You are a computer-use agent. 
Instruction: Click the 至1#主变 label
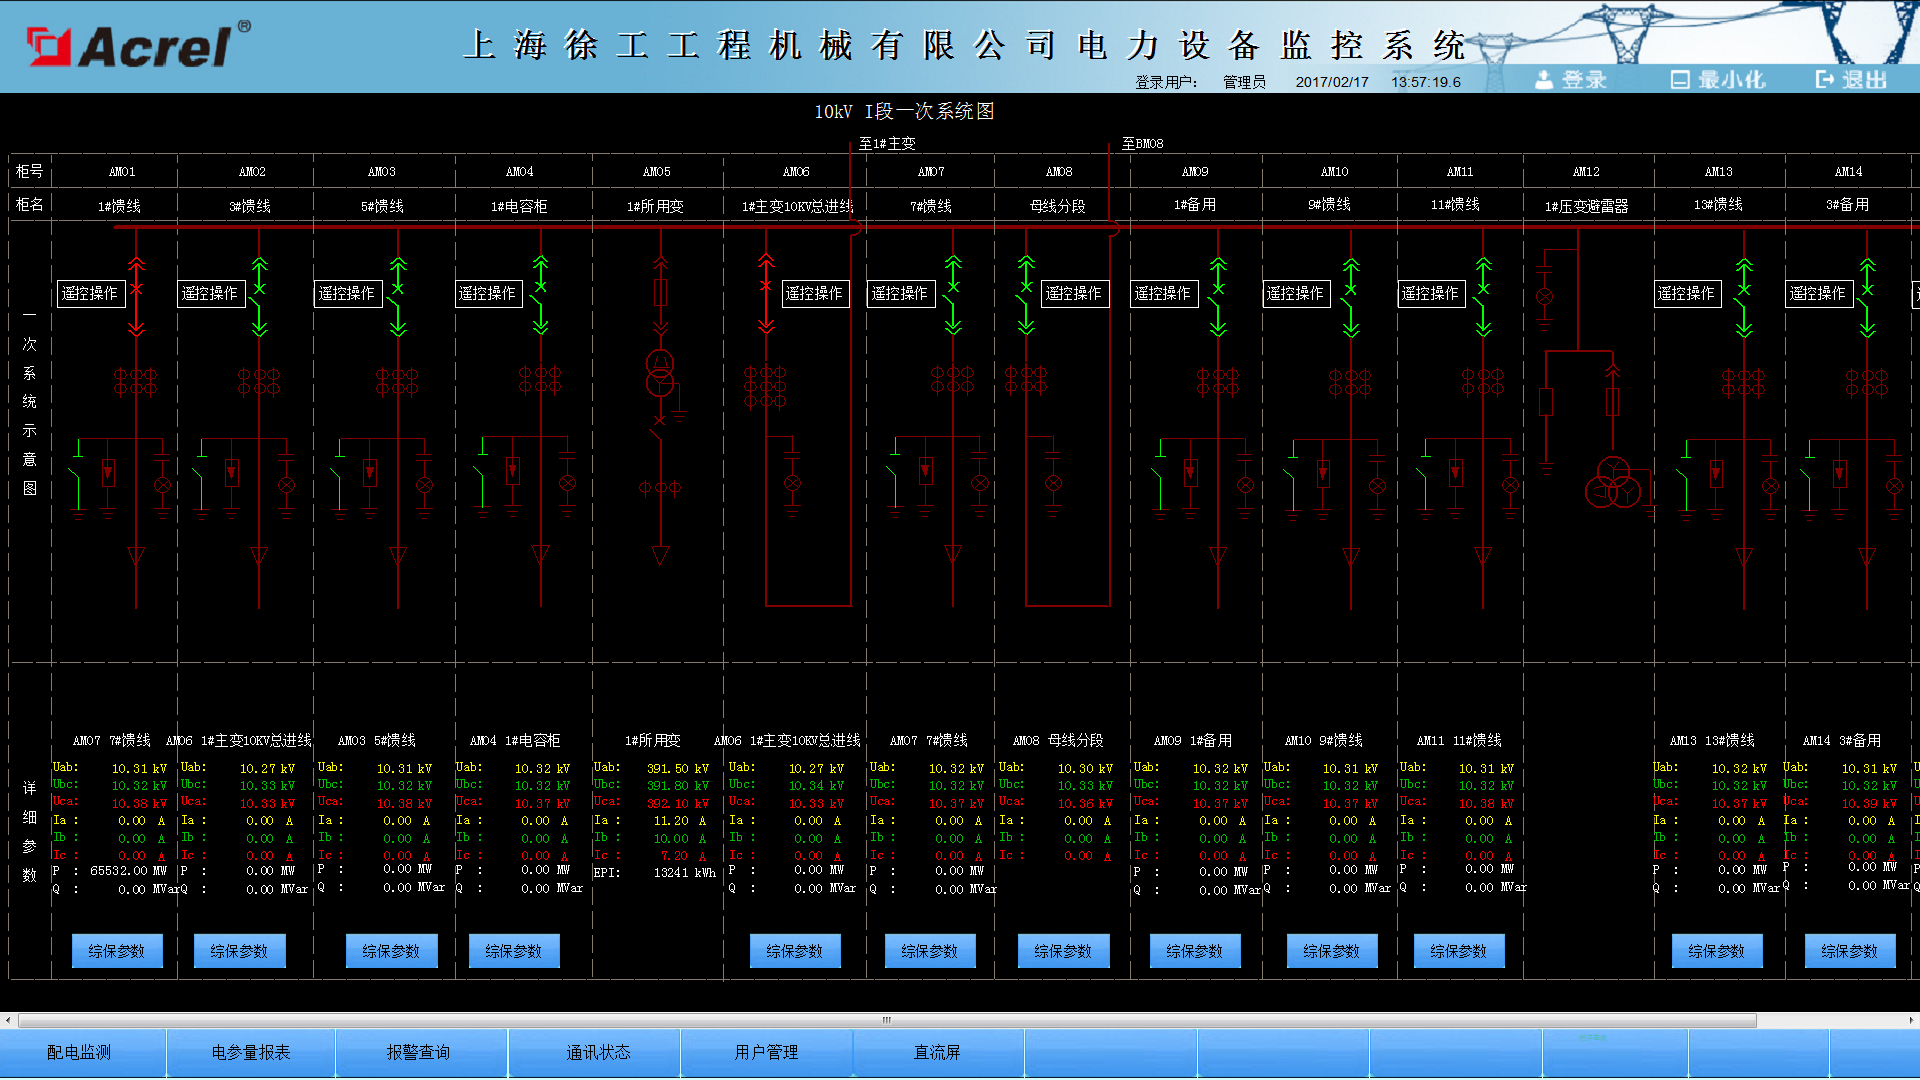(887, 143)
